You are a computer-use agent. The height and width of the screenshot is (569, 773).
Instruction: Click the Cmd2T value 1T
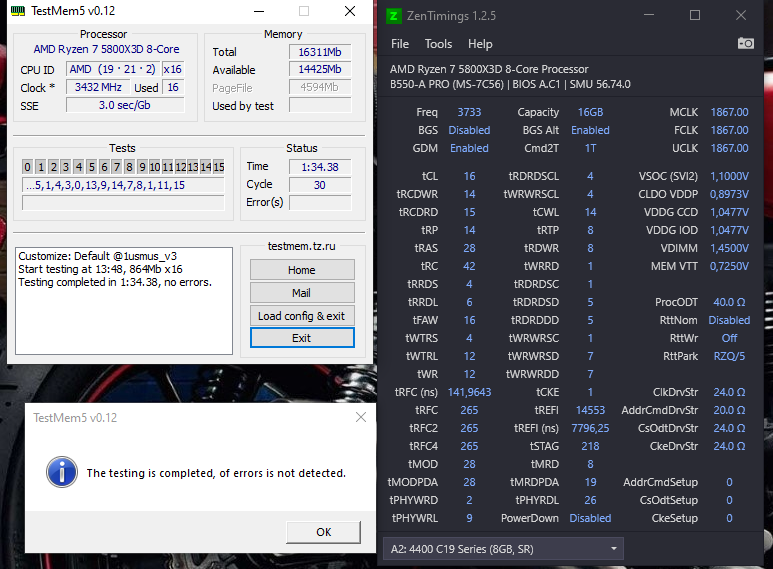[590, 148]
